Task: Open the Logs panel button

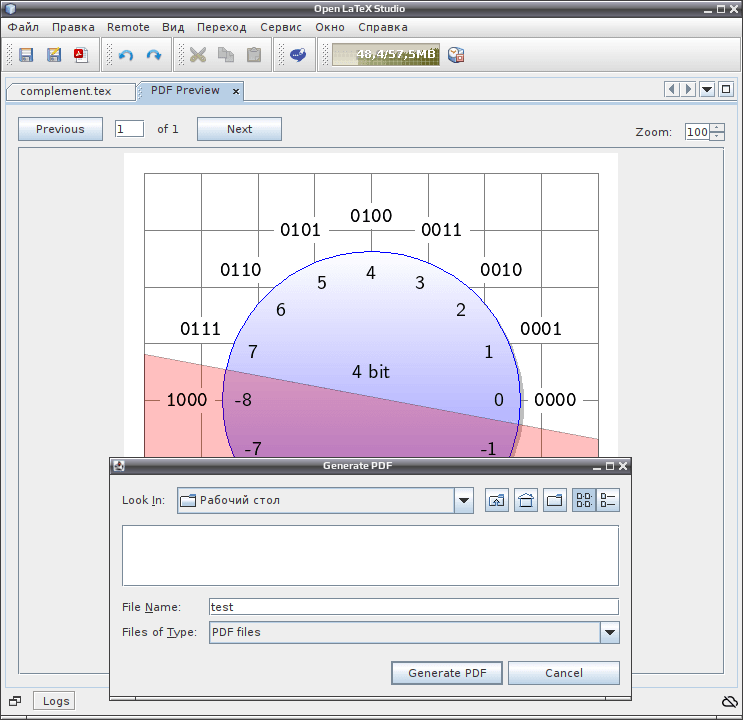Action: (56, 701)
